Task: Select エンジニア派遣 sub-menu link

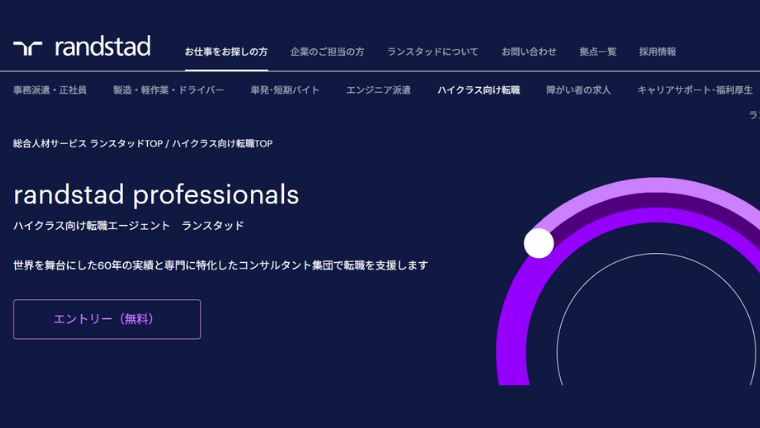Action: pyautogui.click(x=379, y=90)
